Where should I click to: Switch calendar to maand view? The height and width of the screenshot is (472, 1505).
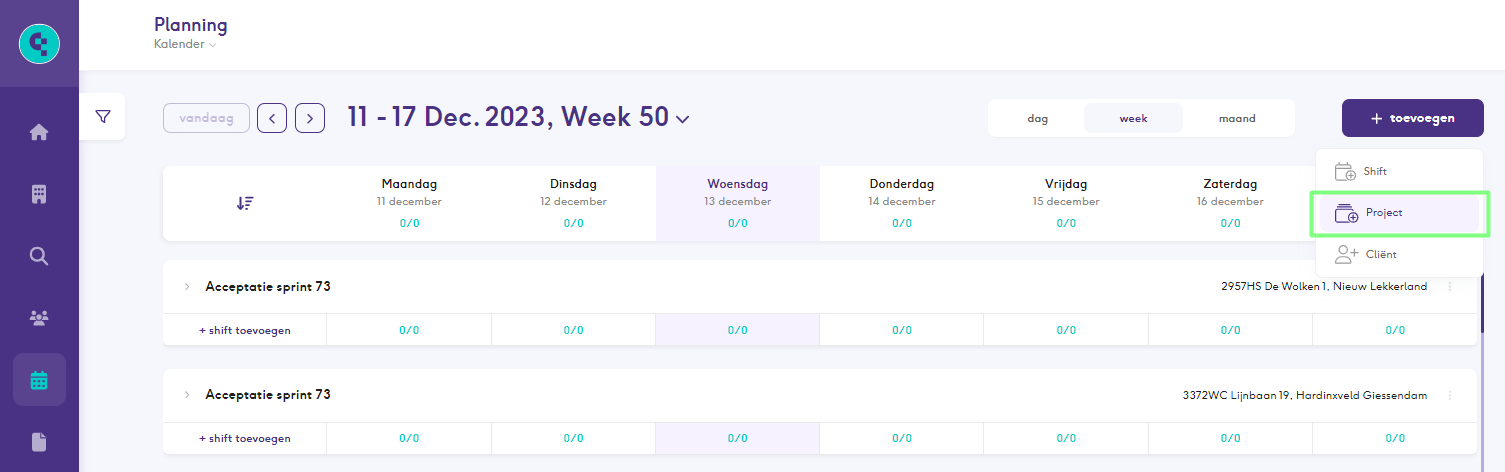(1236, 118)
